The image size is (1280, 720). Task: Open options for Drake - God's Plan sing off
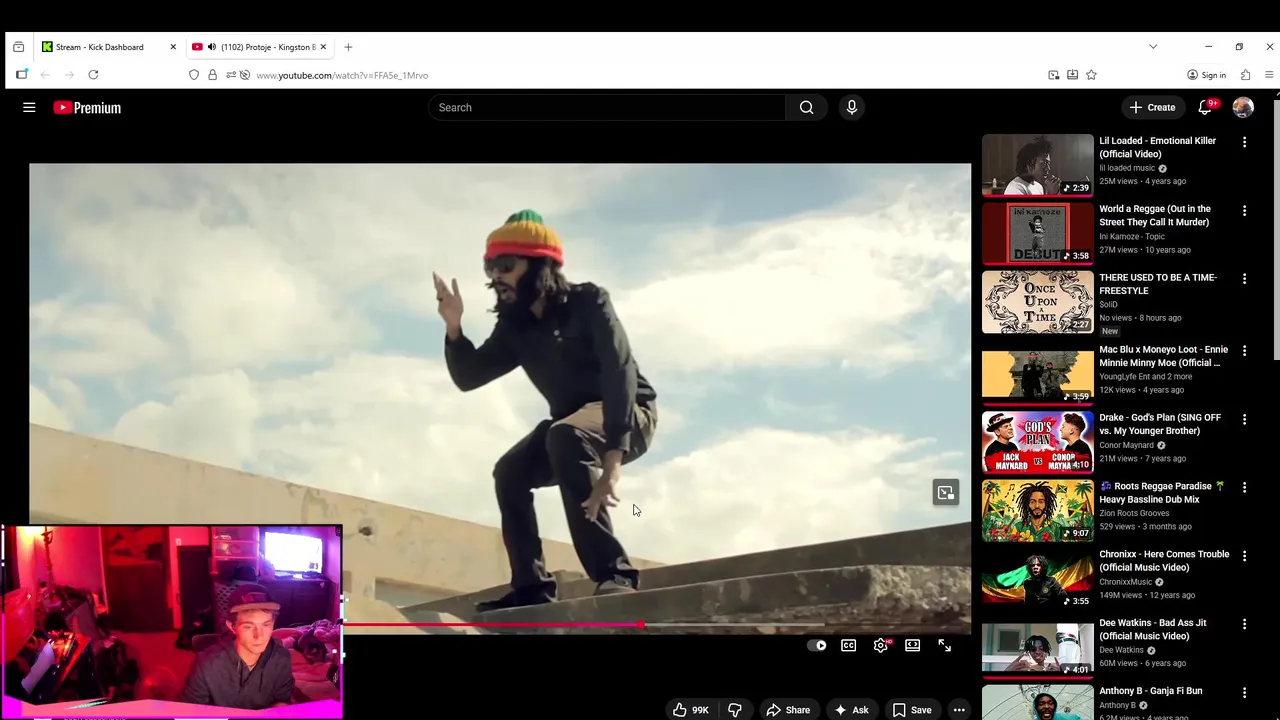1244,419
